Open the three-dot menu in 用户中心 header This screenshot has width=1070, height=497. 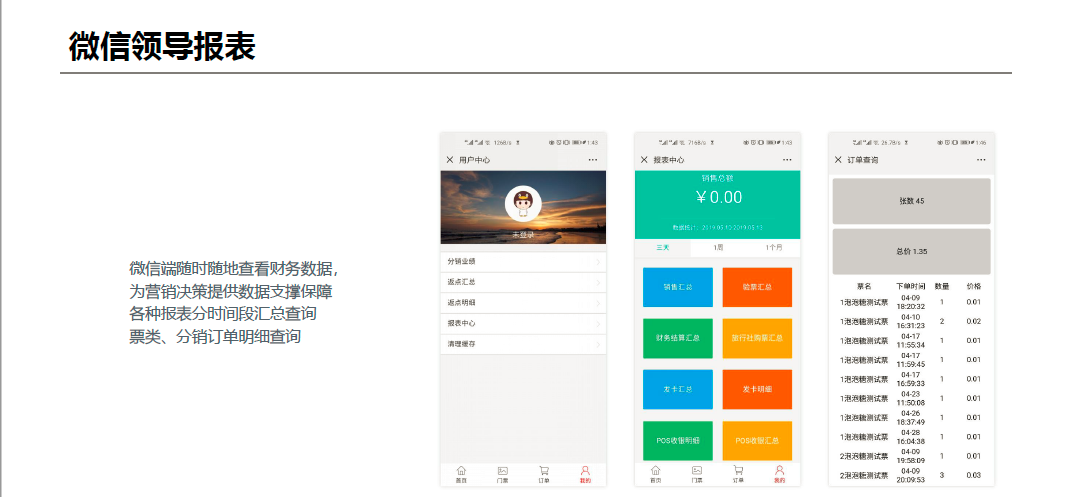tap(593, 160)
